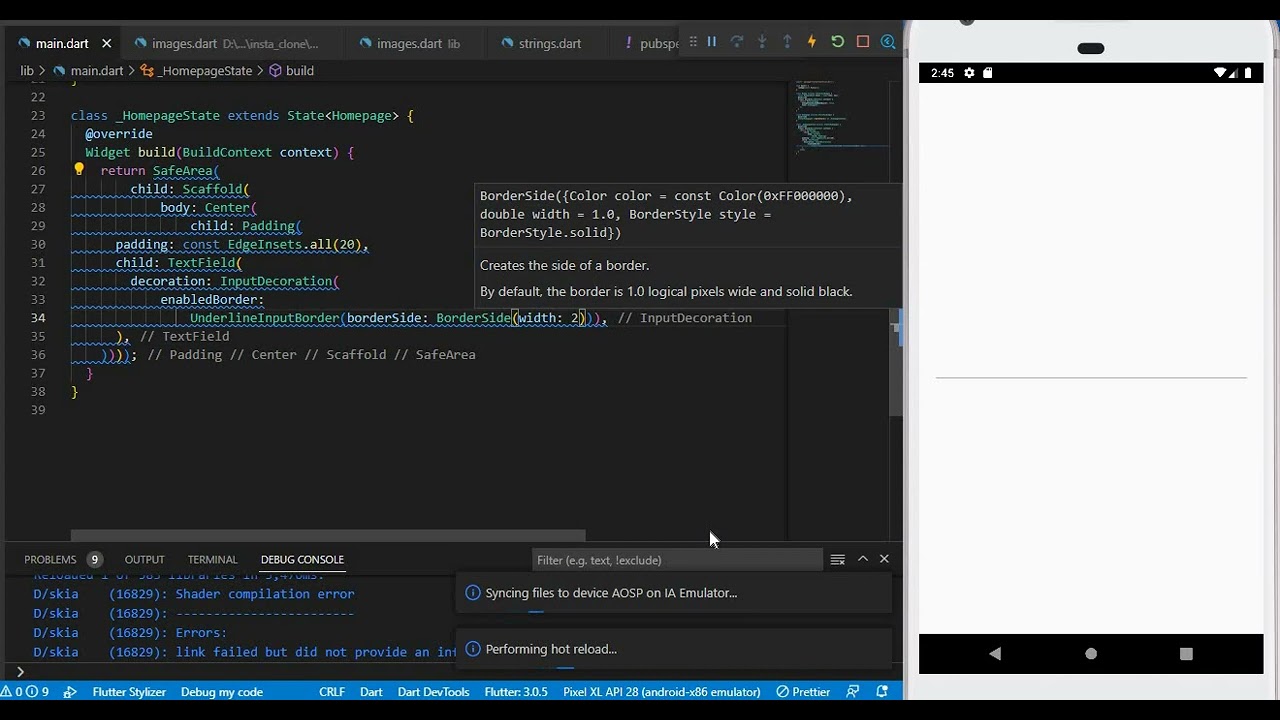Tap Android home button on emulator
The image size is (1280, 720).
[x=1091, y=653]
